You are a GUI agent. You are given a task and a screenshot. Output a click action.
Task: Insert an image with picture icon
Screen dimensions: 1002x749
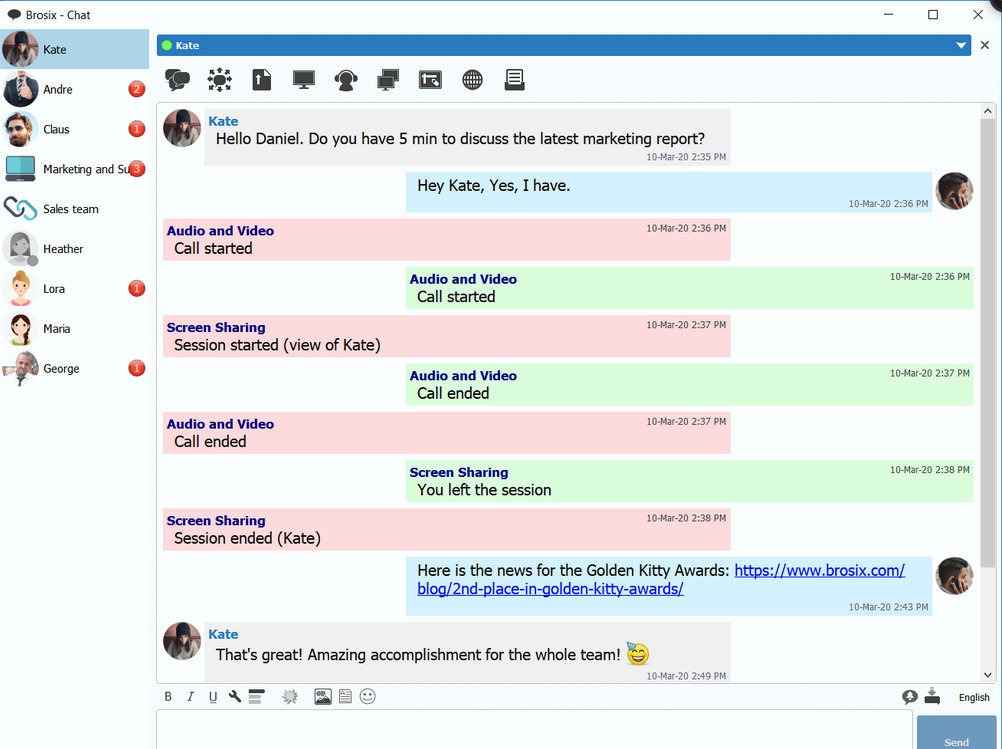click(x=323, y=697)
